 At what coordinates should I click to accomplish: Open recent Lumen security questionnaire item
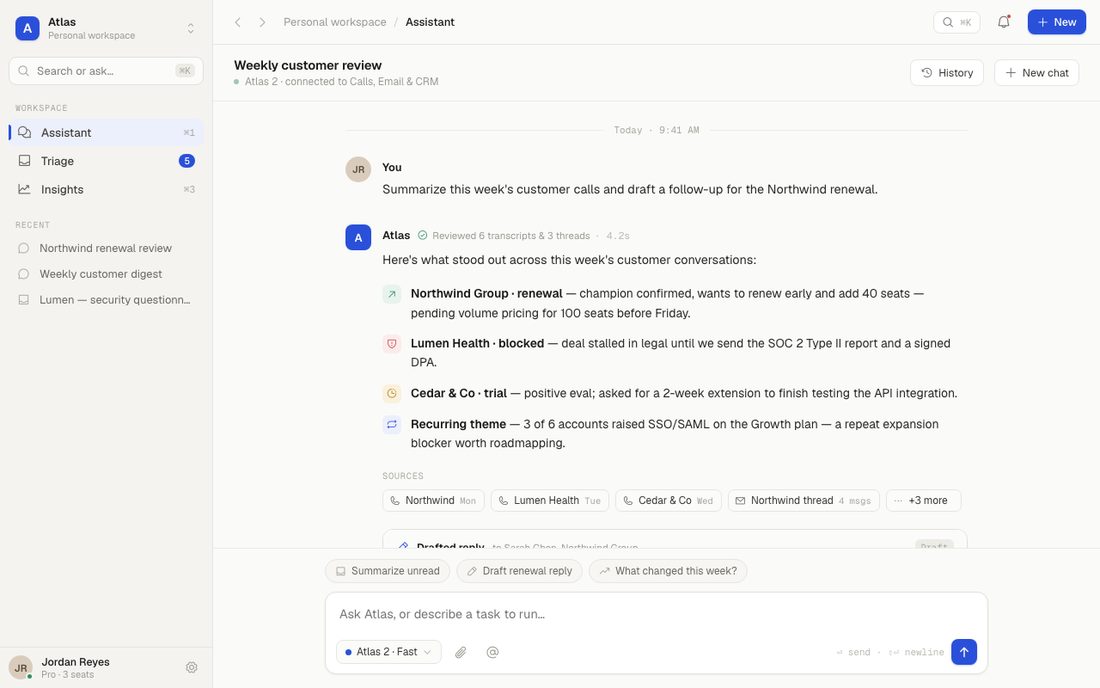[x=106, y=299]
